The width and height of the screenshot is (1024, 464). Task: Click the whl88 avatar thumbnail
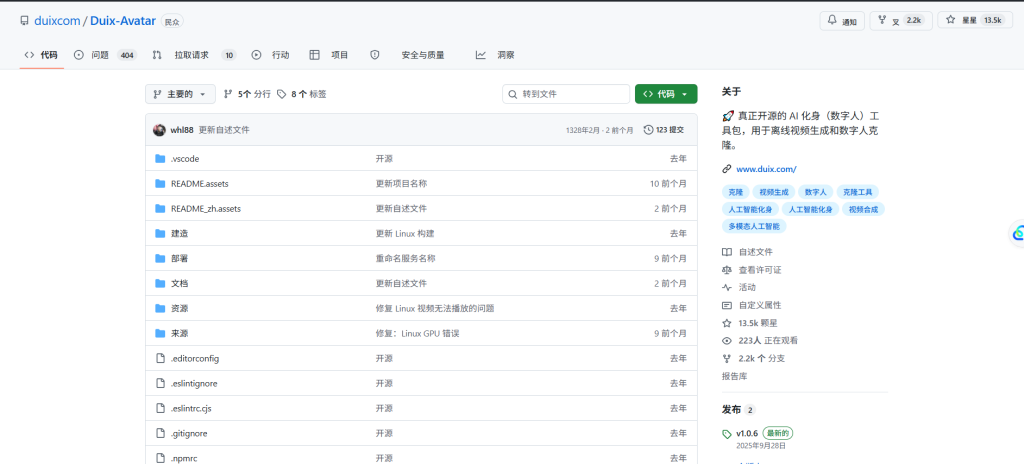click(x=159, y=130)
